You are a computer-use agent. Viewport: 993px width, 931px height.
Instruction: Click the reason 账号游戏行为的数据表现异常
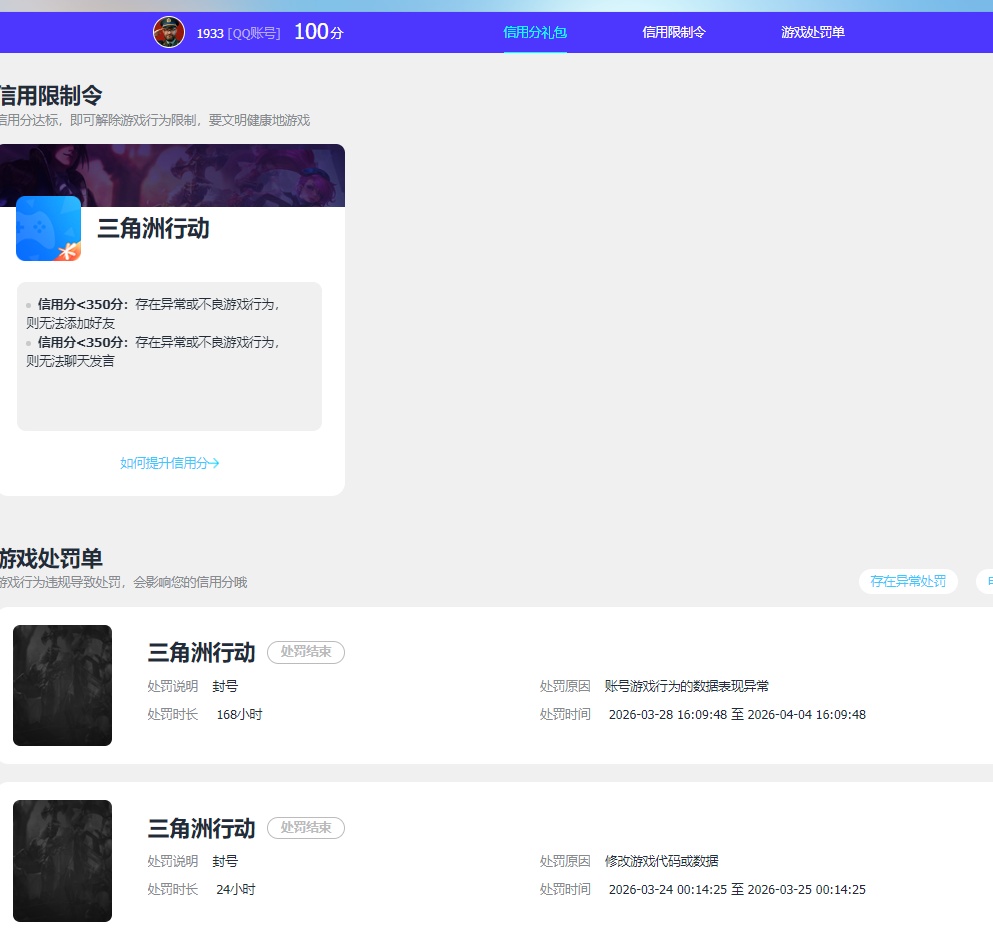point(686,686)
